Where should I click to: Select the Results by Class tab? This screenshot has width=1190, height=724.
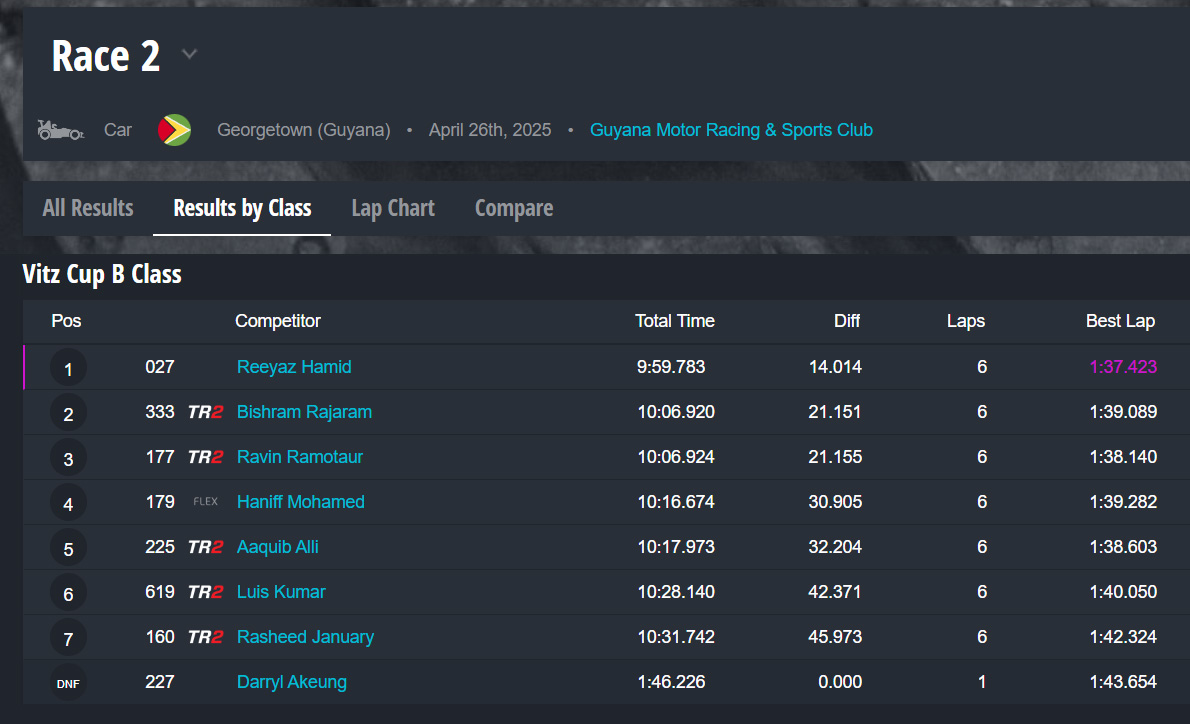[242, 208]
